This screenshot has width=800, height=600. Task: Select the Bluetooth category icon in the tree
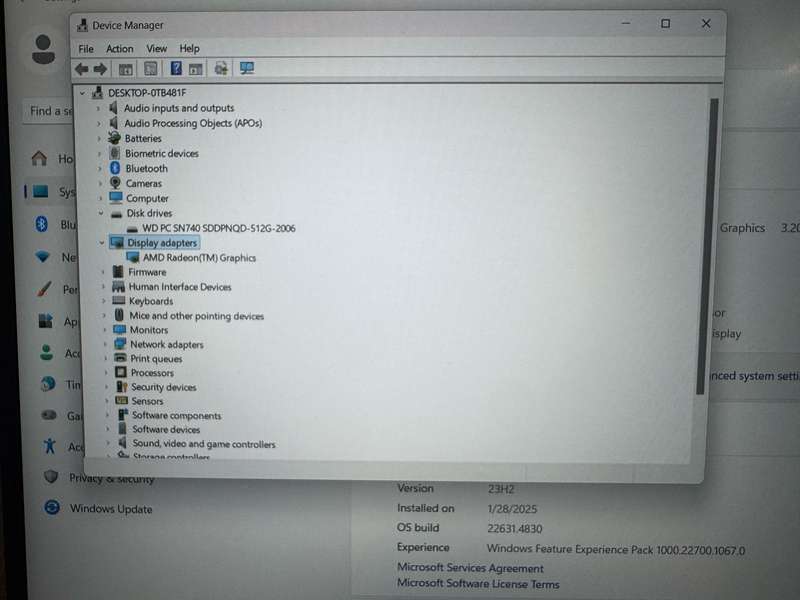coord(115,168)
